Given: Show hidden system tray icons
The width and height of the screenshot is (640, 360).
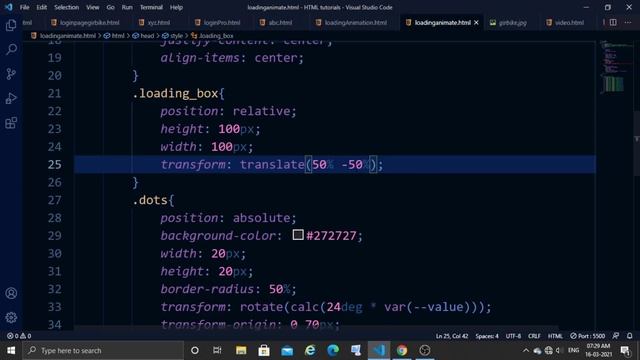Looking at the screenshot, I should coord(526,350).
